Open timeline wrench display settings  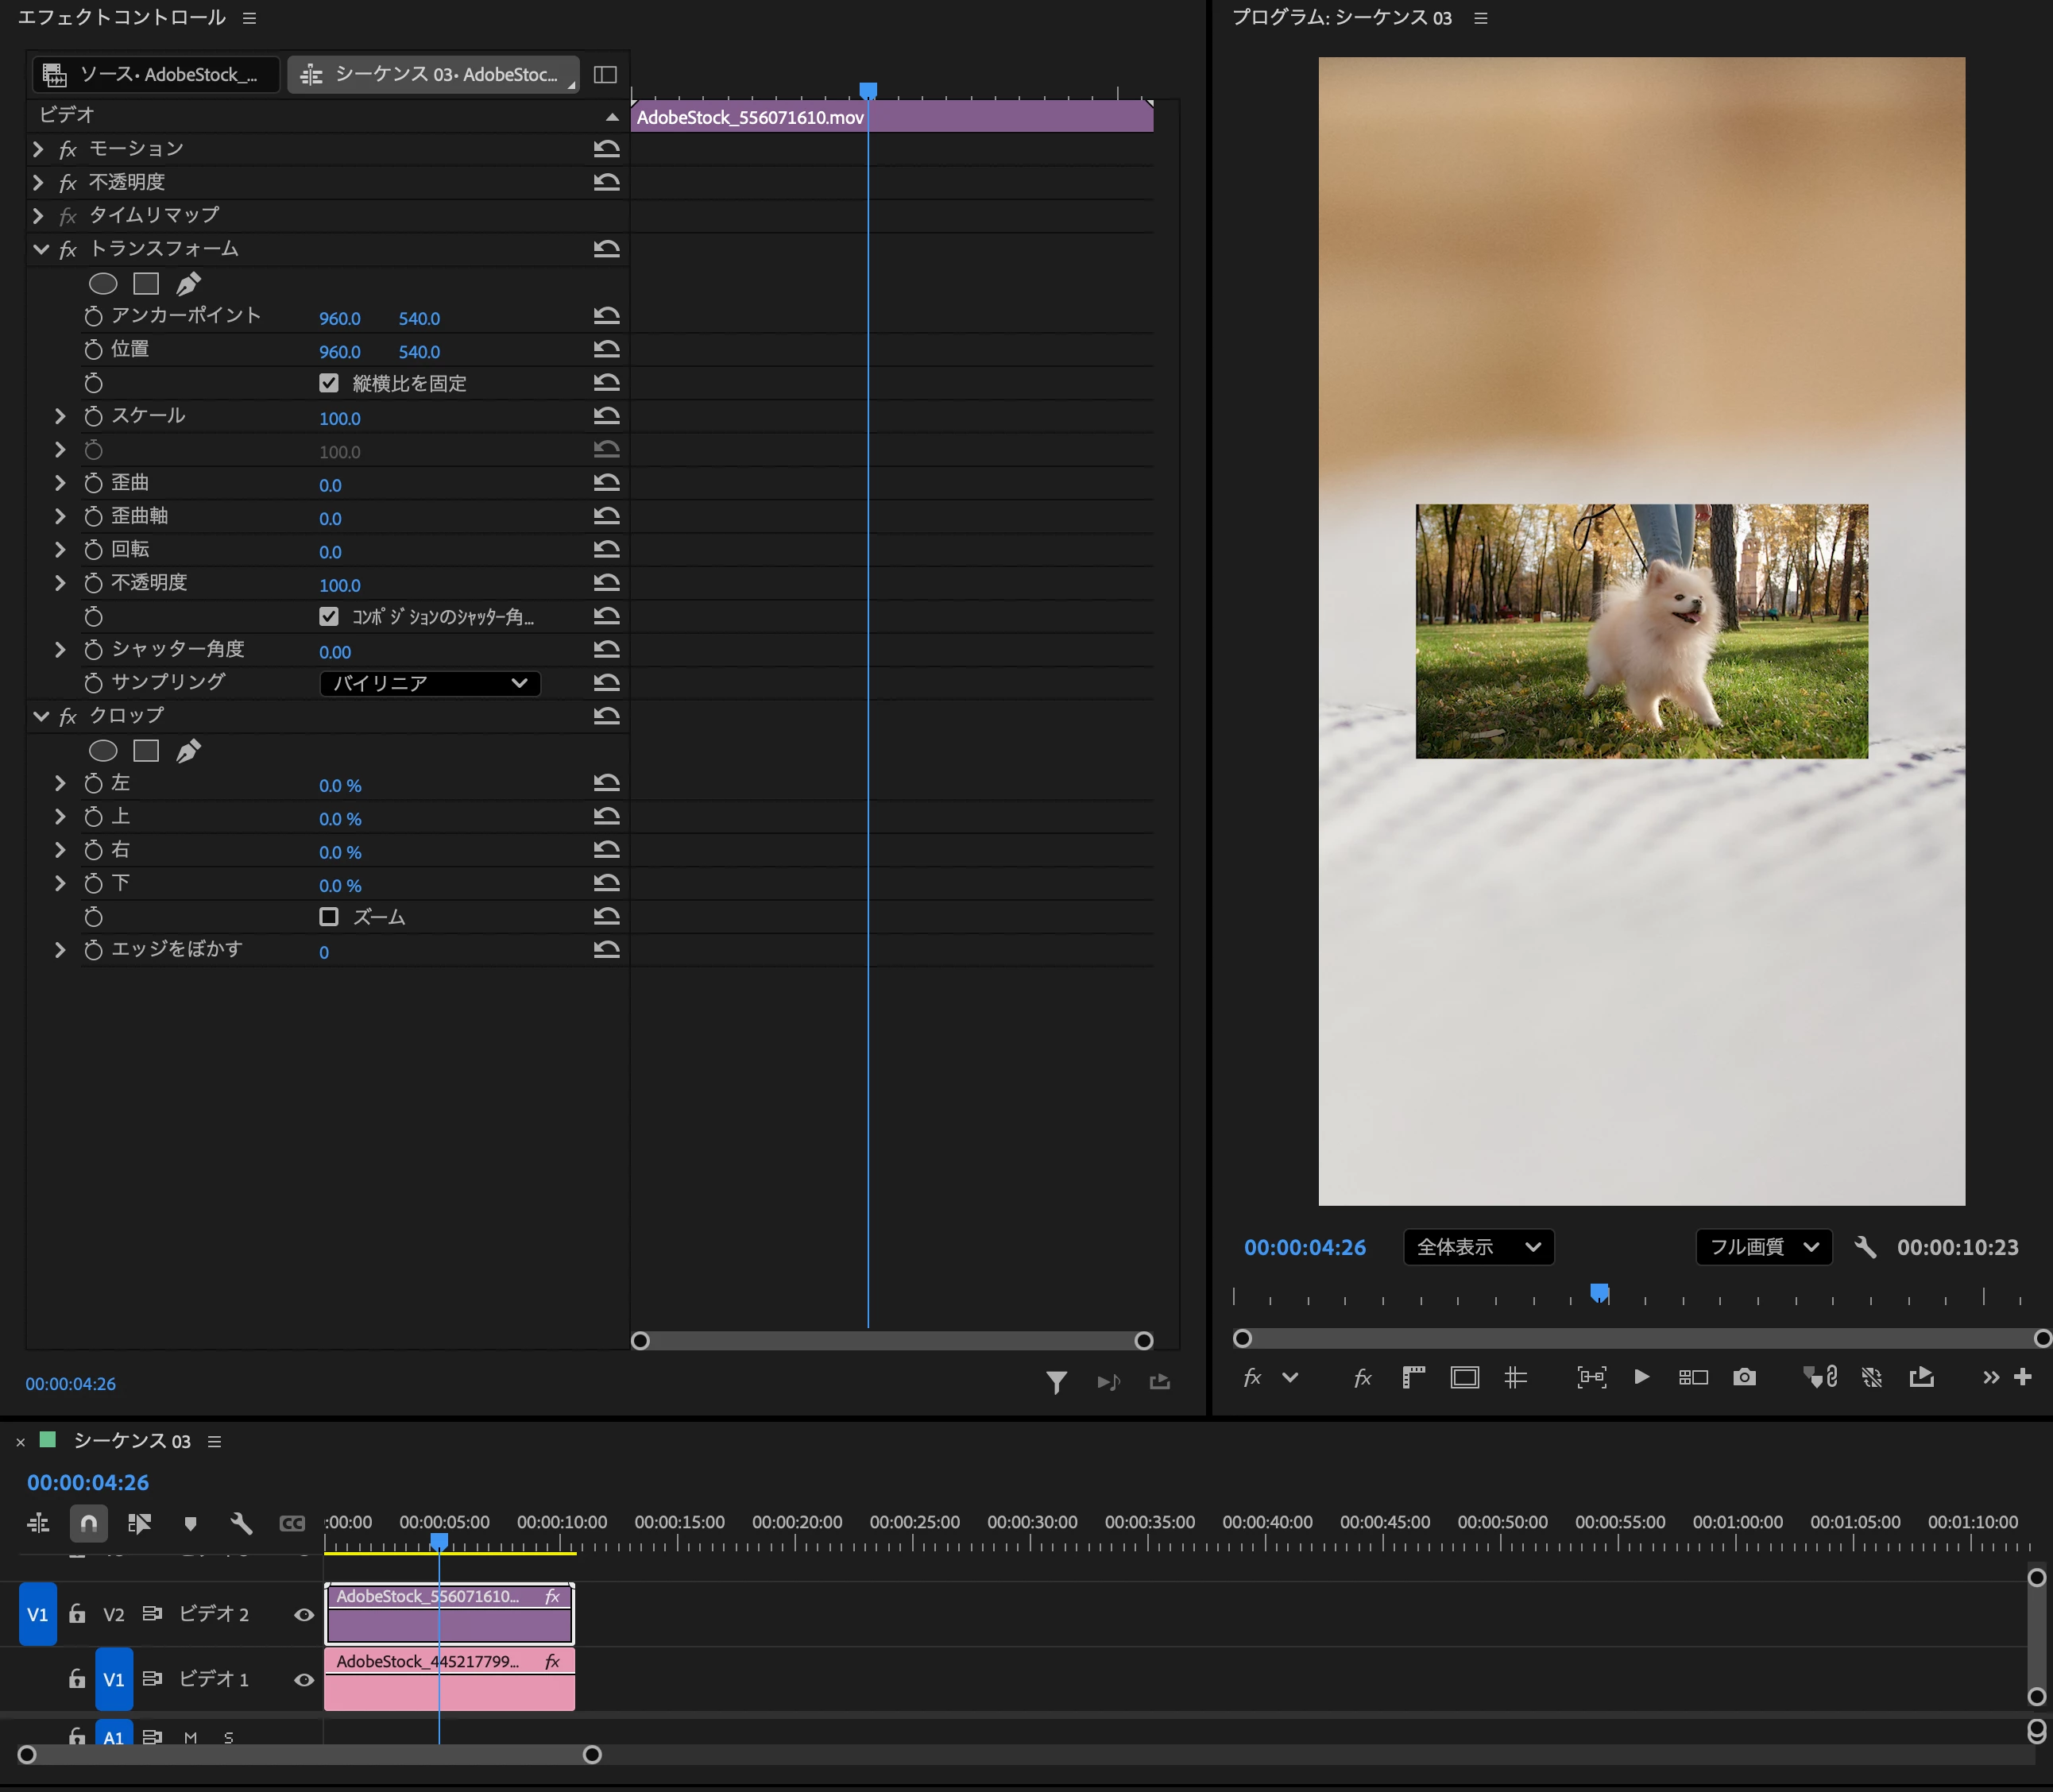241,1523
